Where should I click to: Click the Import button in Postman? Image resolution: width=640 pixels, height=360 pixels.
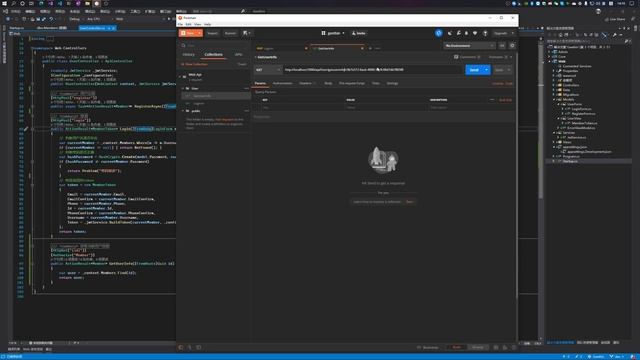[212, 33]
